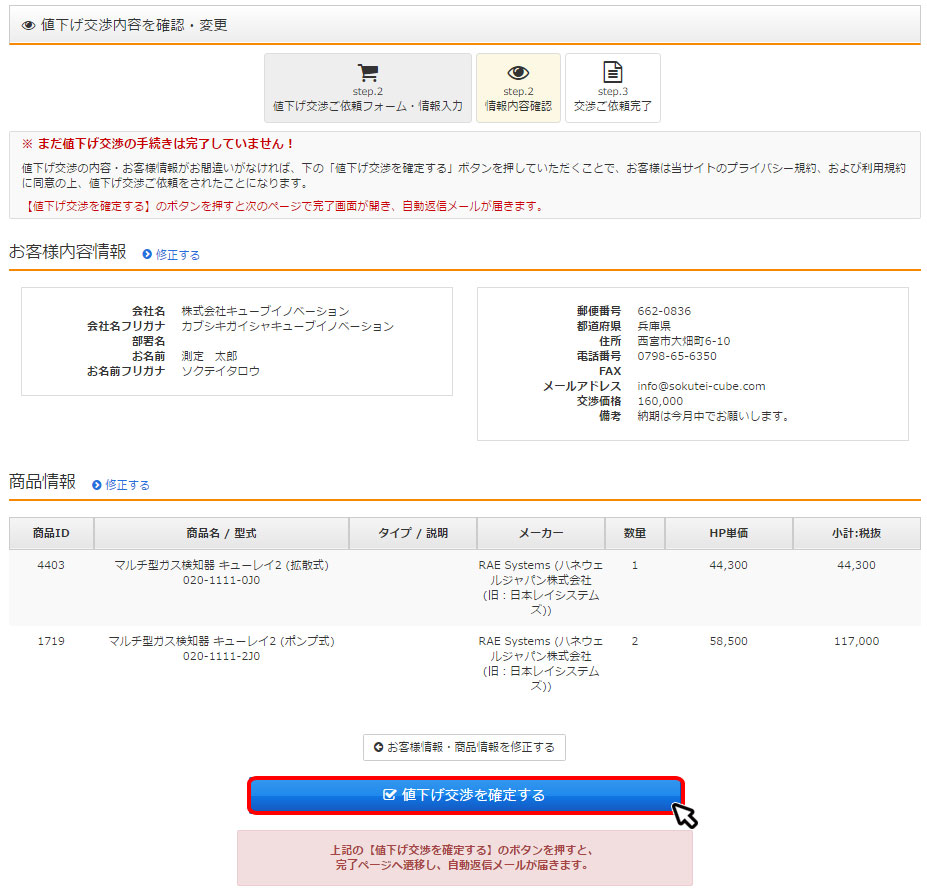Click the 020-1111-2J0 model number
Screen dimensions: 927x893
(221, 656)
